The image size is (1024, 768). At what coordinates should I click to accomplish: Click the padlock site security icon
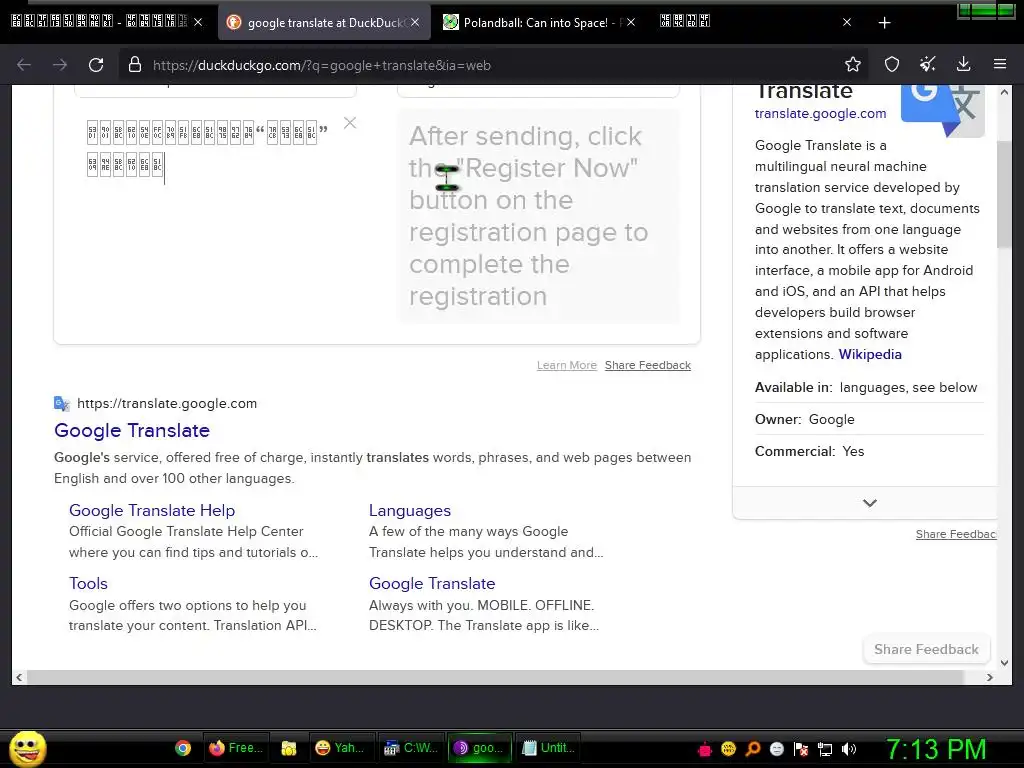(x=135, y=65)
